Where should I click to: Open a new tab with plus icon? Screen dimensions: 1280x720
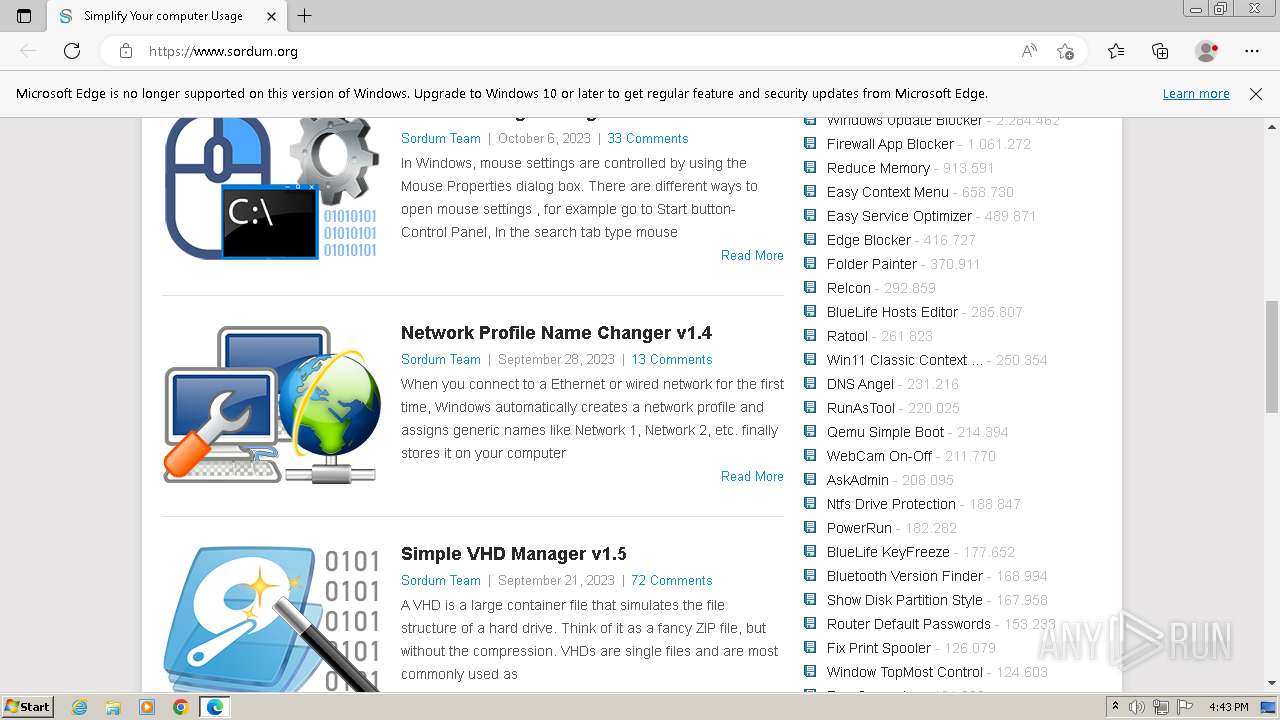point(305,16)
